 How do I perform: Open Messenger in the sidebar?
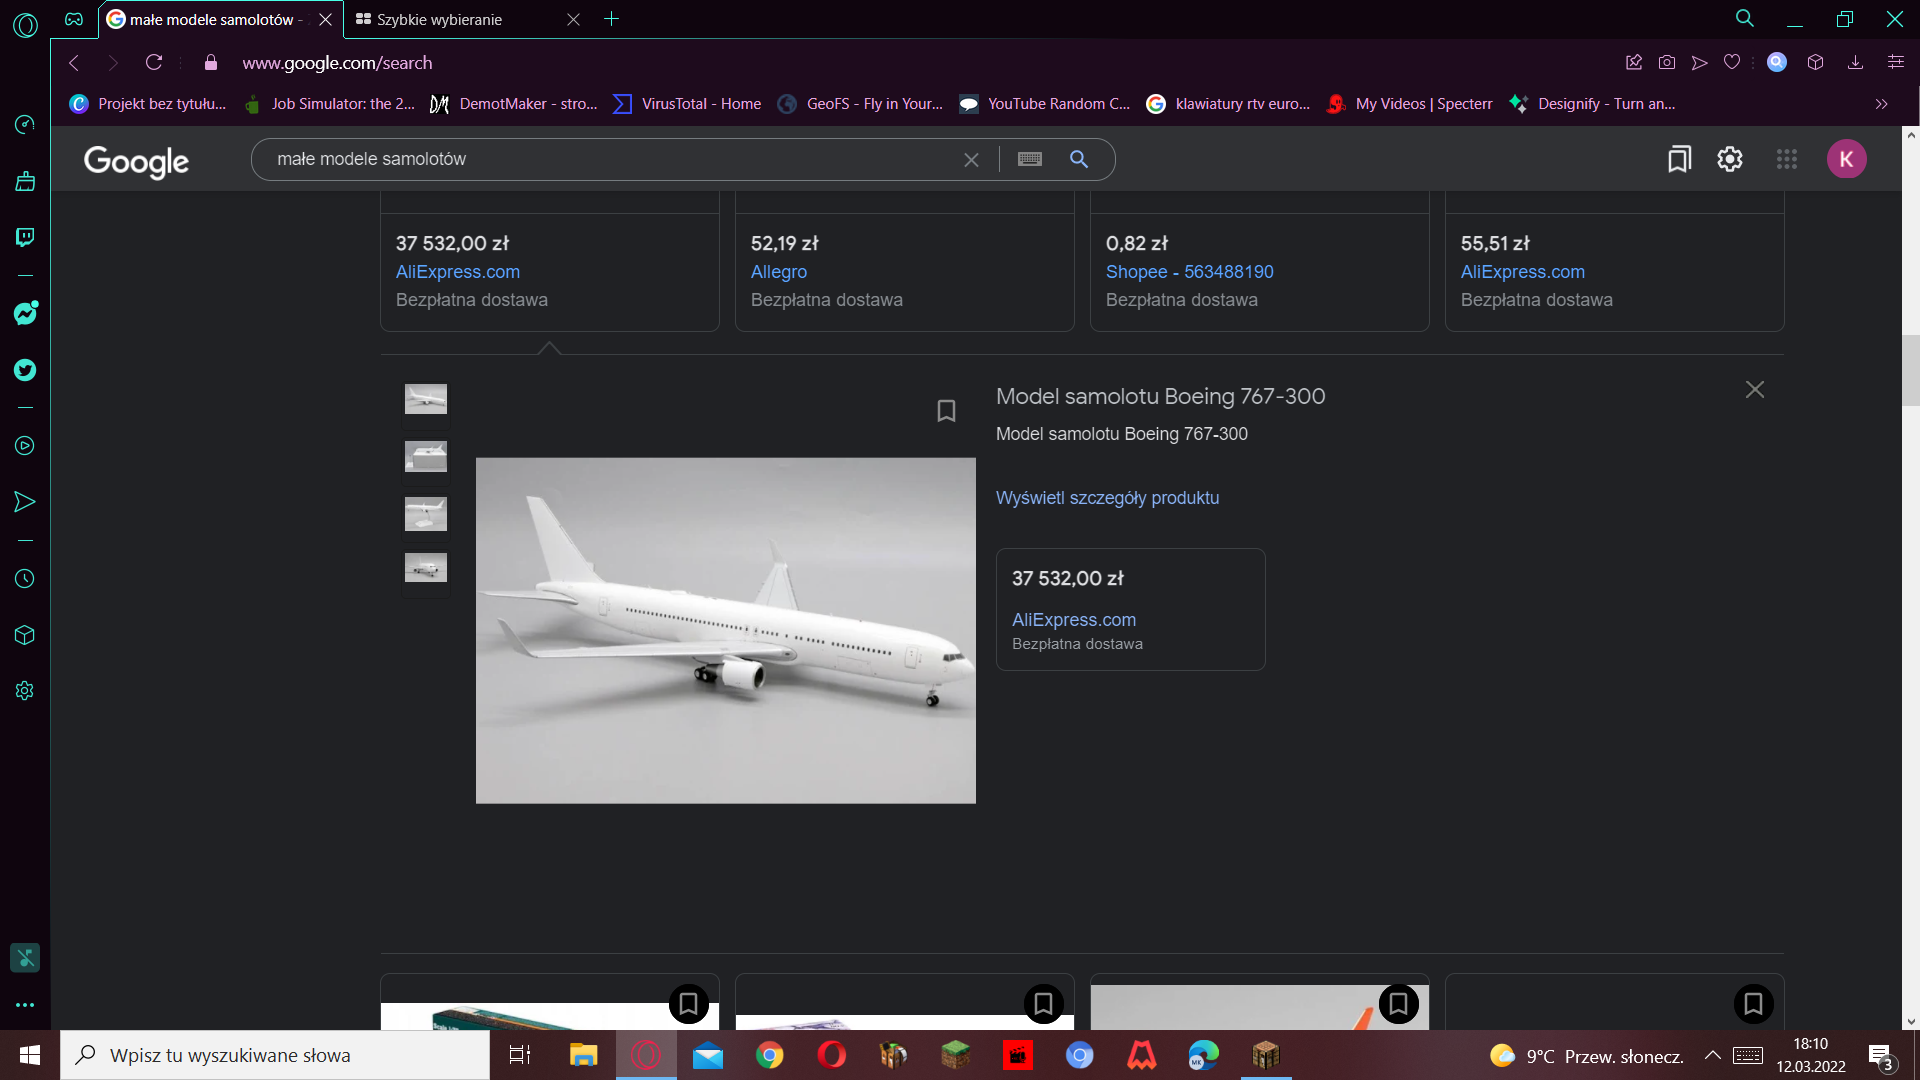click(25, 313)
